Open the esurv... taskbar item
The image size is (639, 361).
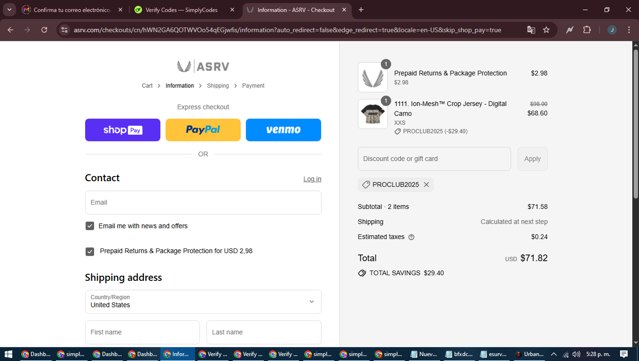click(x=494, y=354)
